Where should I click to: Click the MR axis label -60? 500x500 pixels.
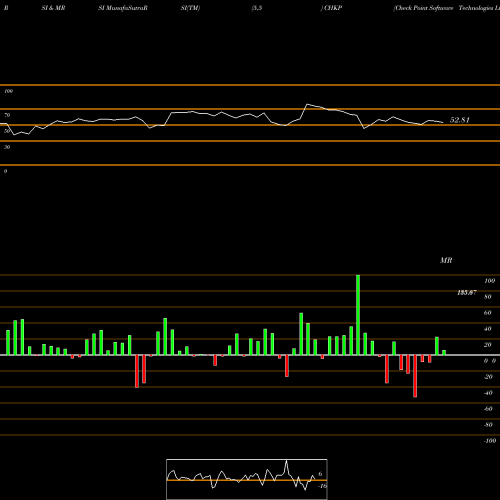(x=488, y=409)
